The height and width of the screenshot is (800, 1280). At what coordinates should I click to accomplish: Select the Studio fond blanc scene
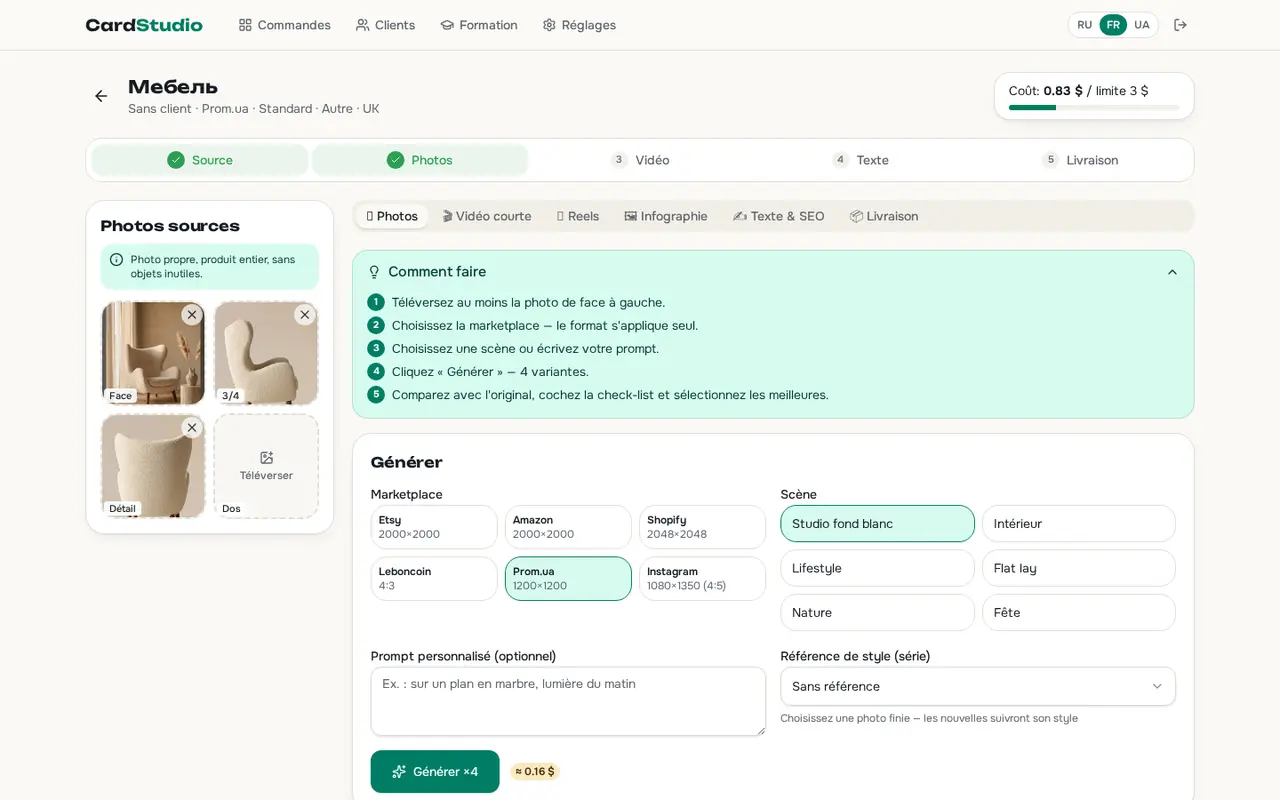(877, 524)
